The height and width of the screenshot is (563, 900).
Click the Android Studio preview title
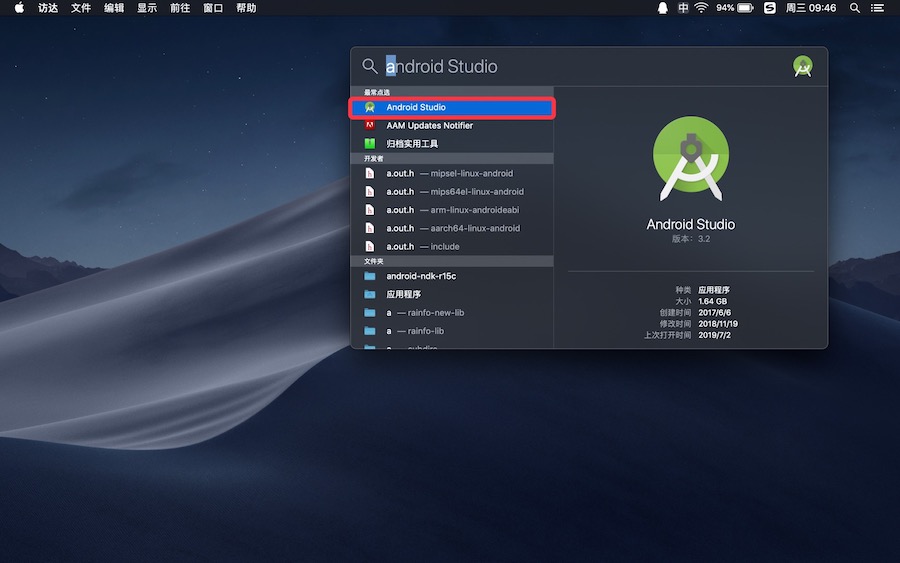point(690,224)
